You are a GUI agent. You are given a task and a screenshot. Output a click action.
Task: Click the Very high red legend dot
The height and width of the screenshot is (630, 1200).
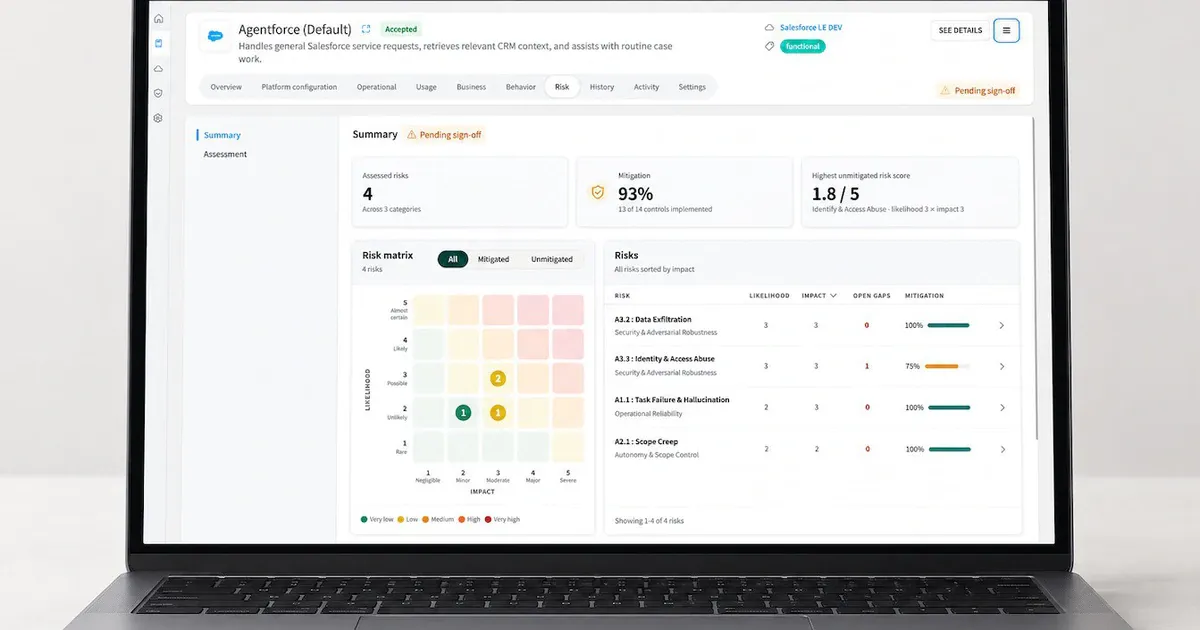(x=487, y=520)
